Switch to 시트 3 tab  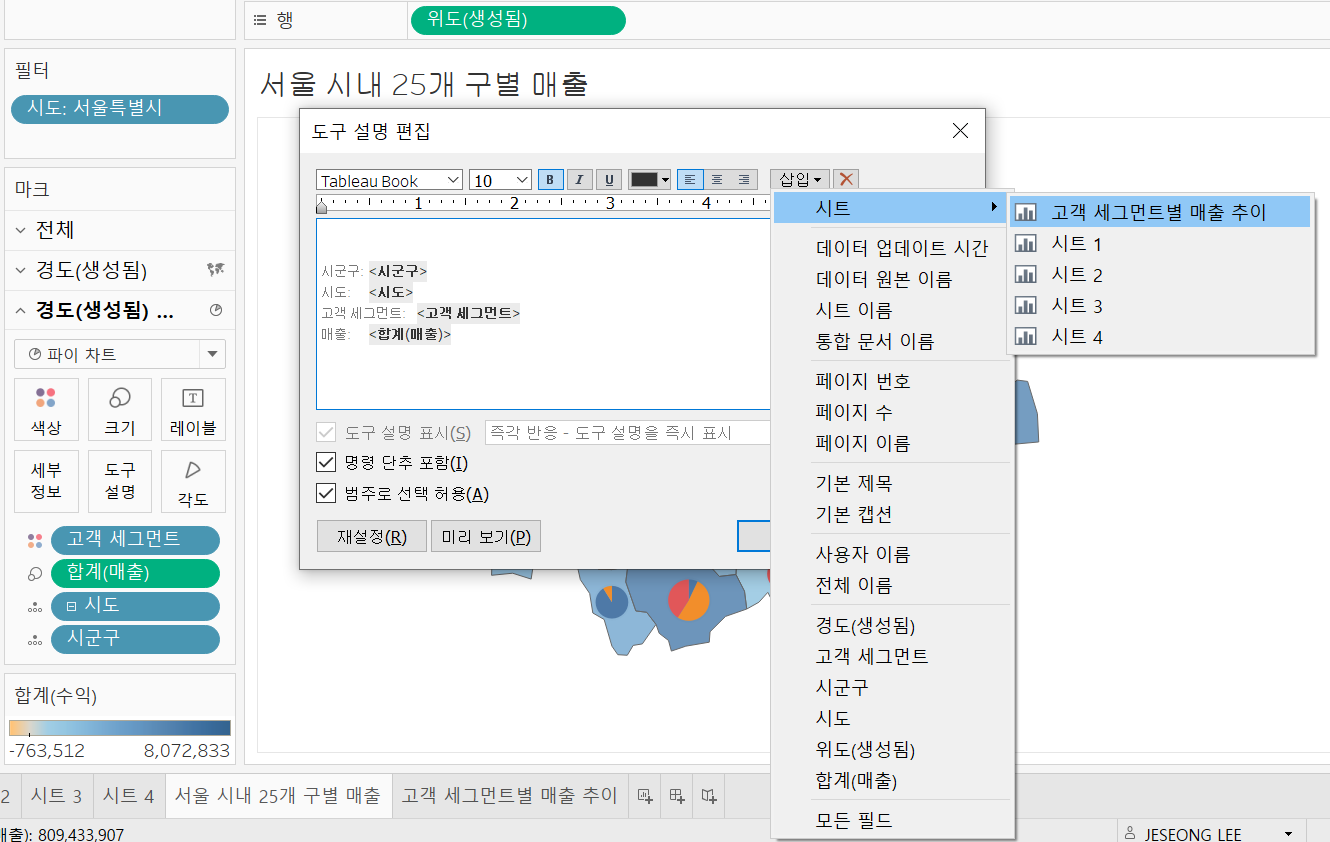pyautogui.click(x=56, y=796)
